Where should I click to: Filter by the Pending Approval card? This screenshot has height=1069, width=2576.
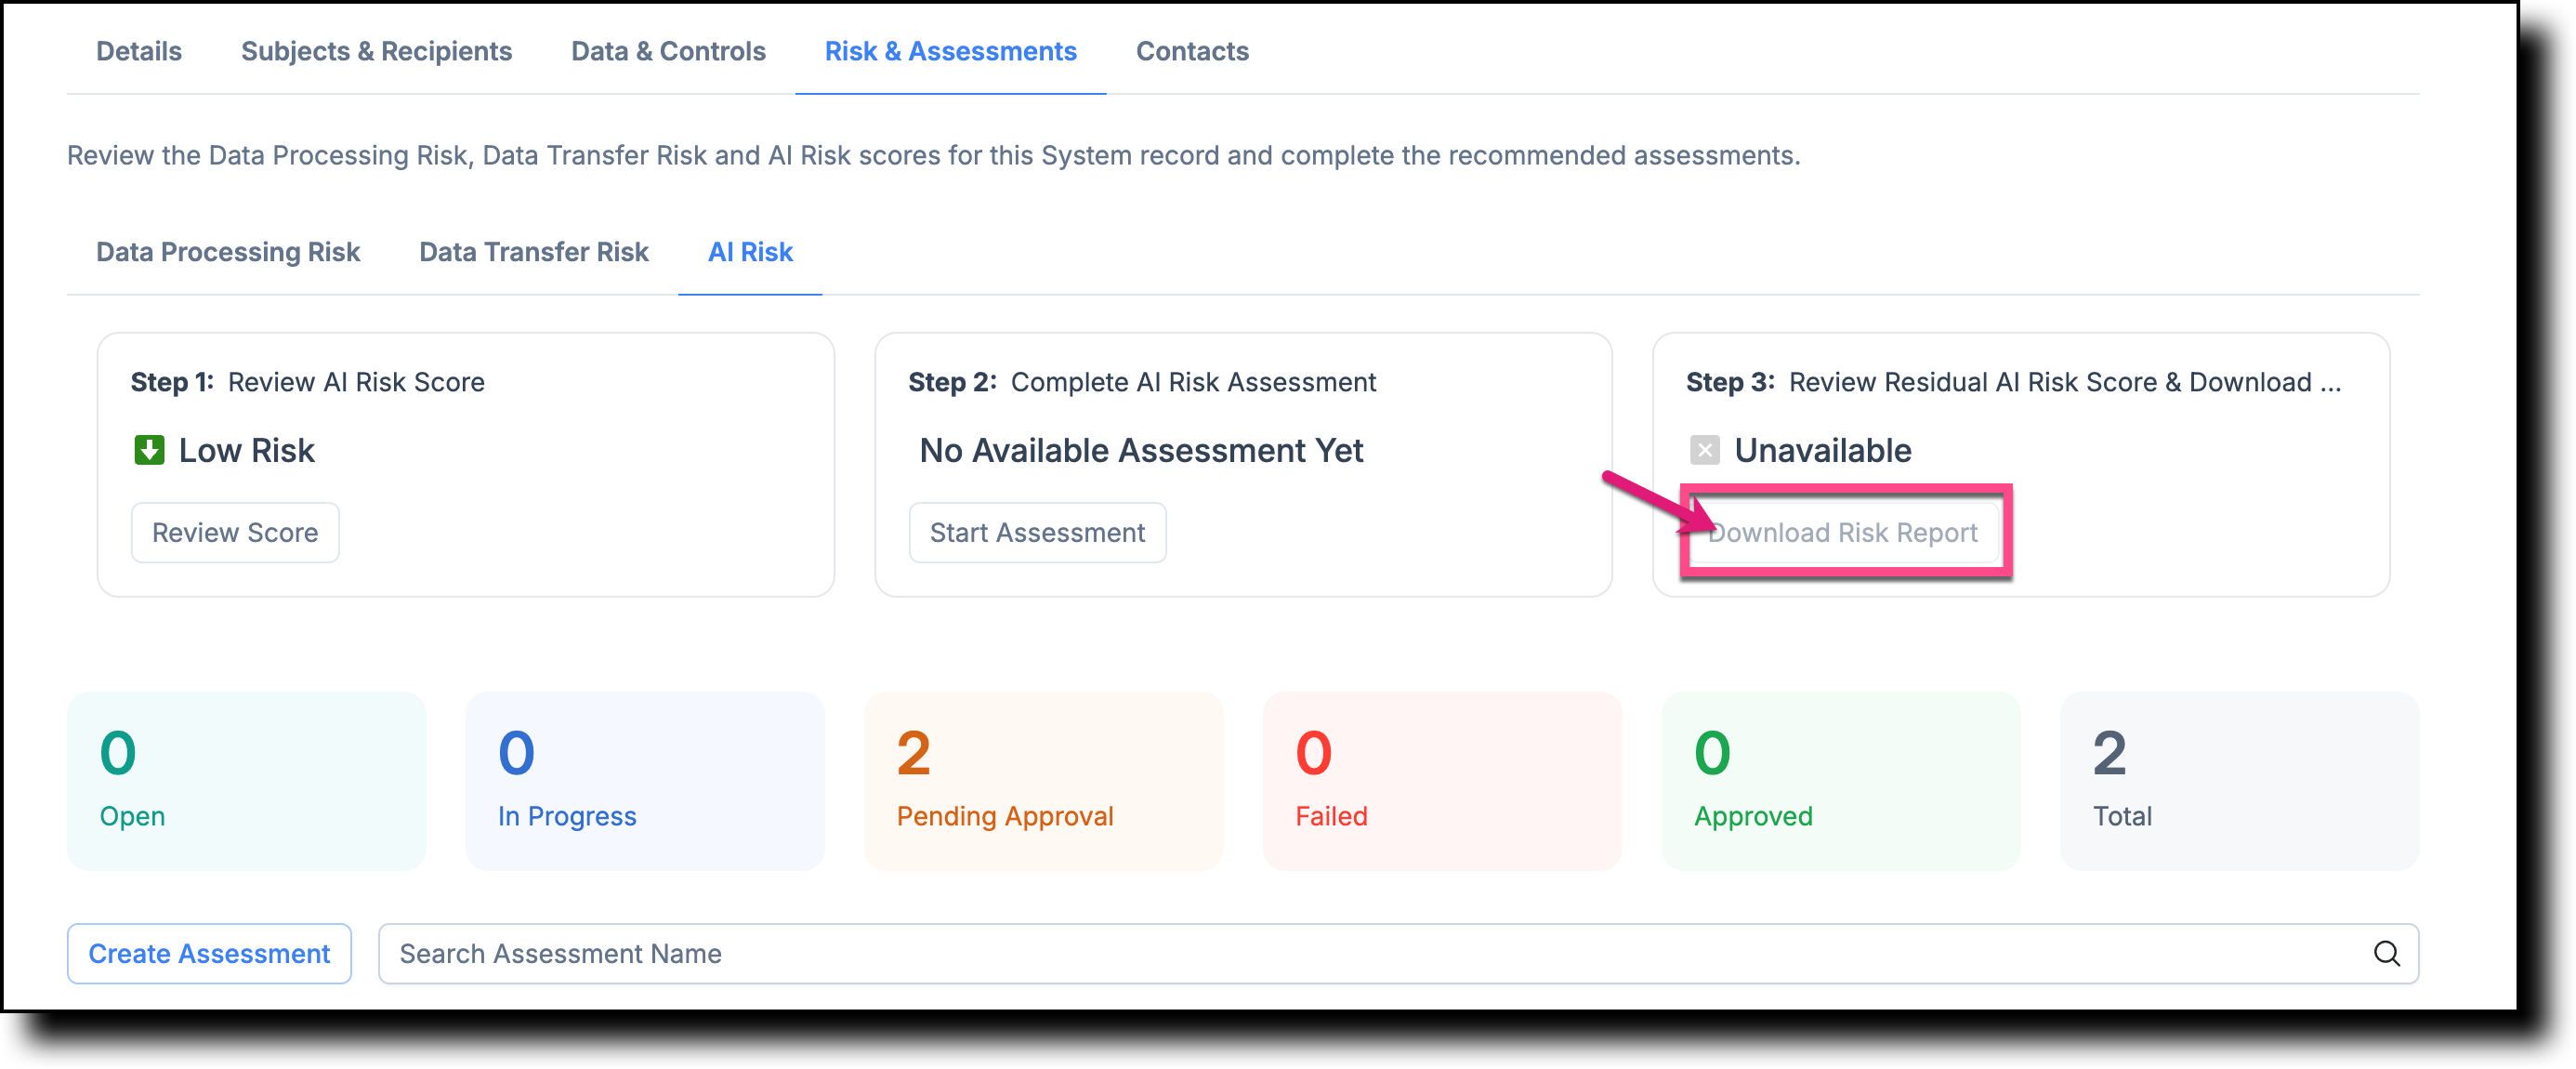click(x=1043, y=781)
